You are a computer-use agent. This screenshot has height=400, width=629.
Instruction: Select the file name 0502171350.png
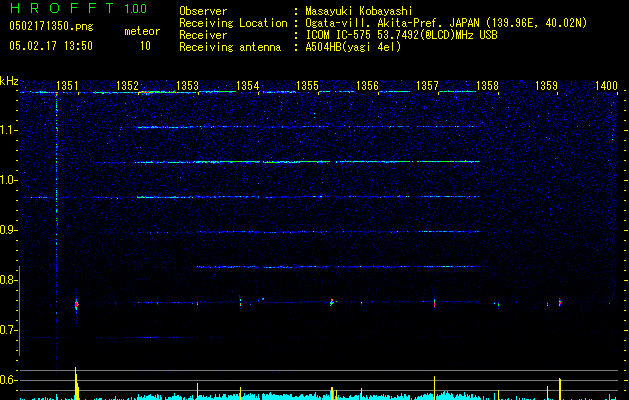click(x=51, y=26)
